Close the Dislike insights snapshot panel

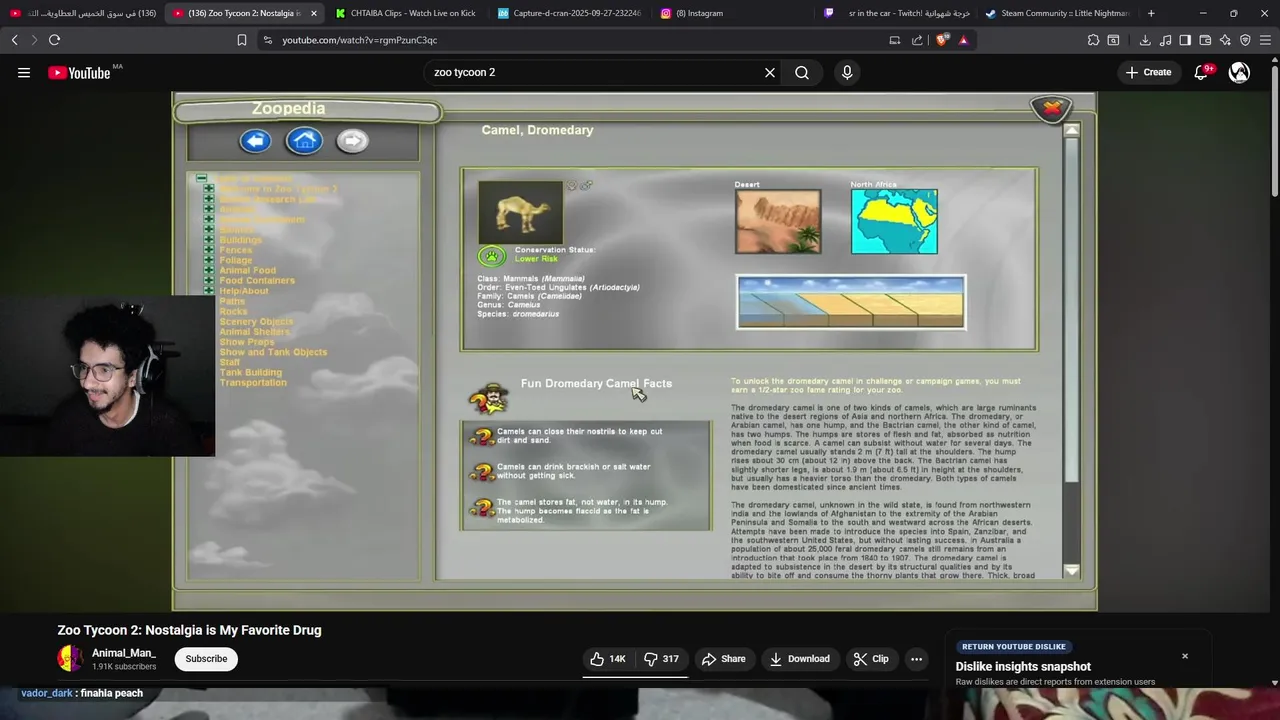[1185, 656]
